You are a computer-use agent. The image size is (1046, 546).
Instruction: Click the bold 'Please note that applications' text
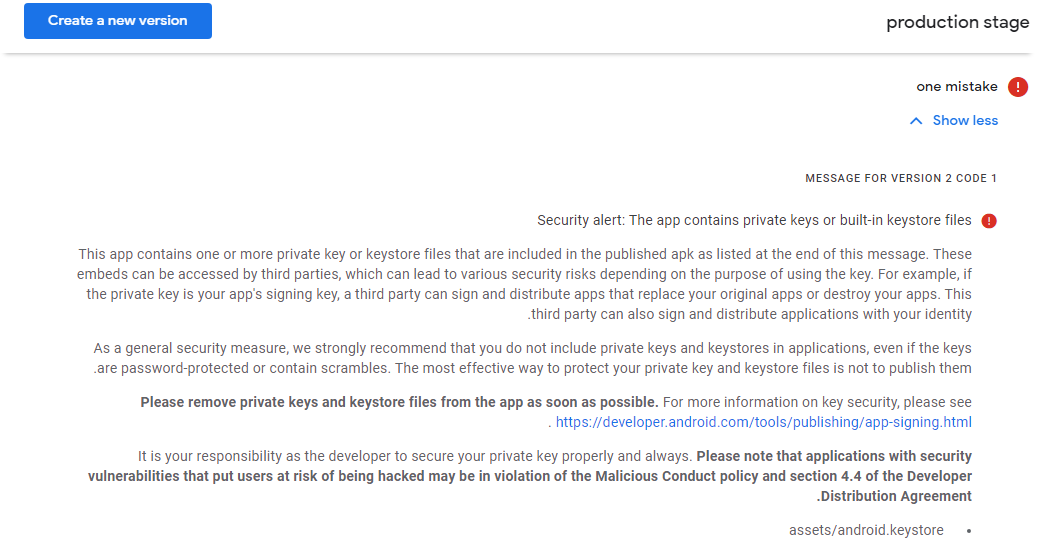(834, 456)
